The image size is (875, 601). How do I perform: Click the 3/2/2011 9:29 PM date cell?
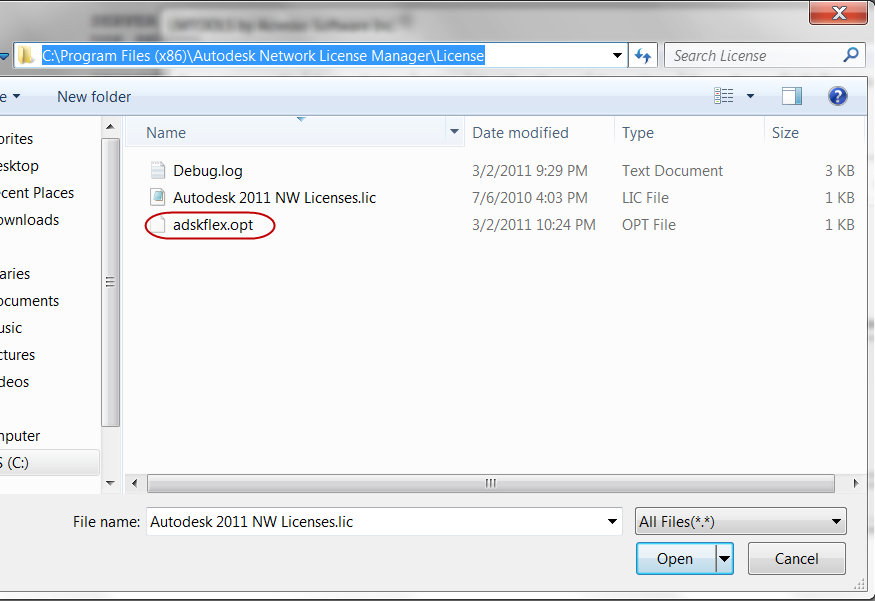click(530, 171)
